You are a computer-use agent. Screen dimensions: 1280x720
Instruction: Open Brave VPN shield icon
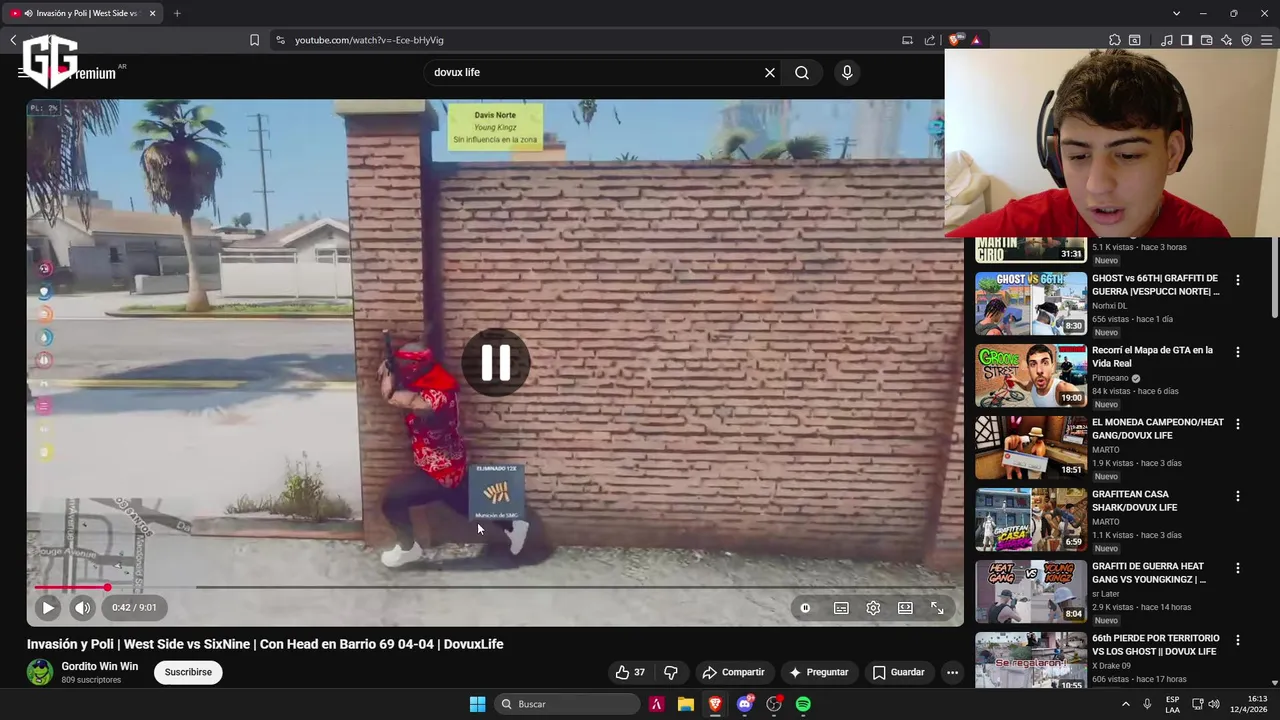point(1246,40)
